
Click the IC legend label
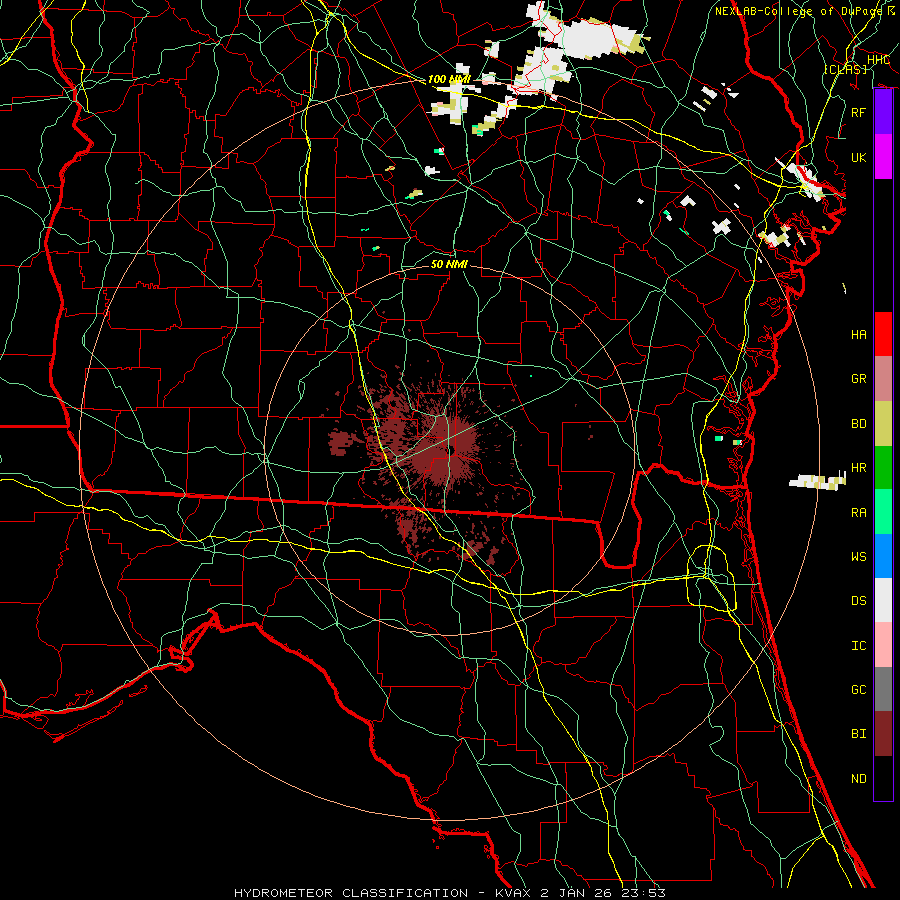click(x=858, y=645)
